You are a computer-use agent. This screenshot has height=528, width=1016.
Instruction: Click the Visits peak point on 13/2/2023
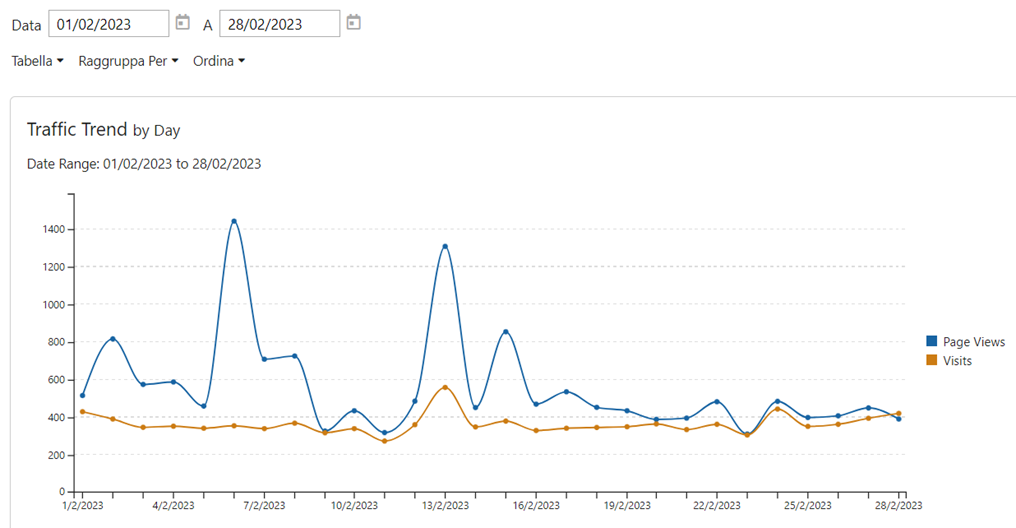pyautogui.click(x=445, y=387)
